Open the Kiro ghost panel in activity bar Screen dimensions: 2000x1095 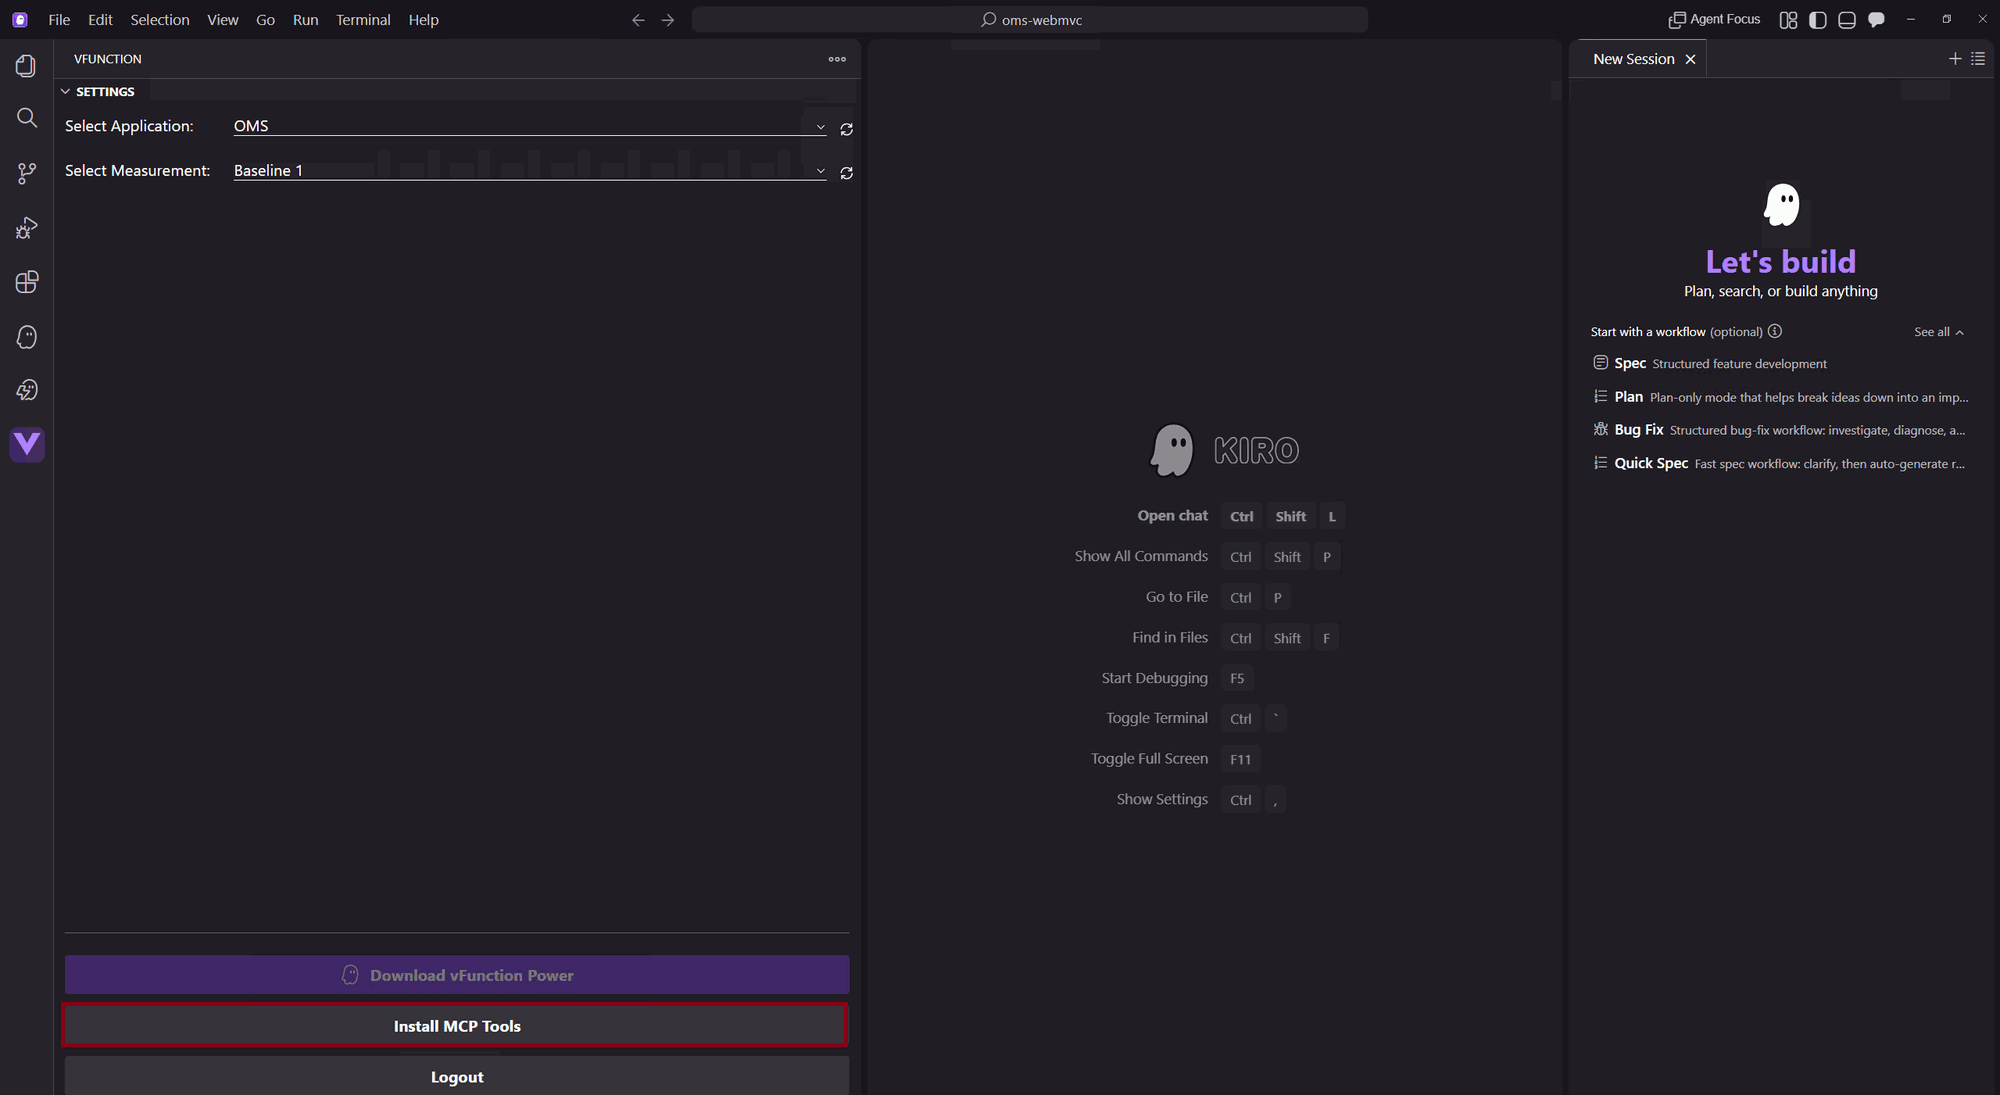[x=27, y=337]
